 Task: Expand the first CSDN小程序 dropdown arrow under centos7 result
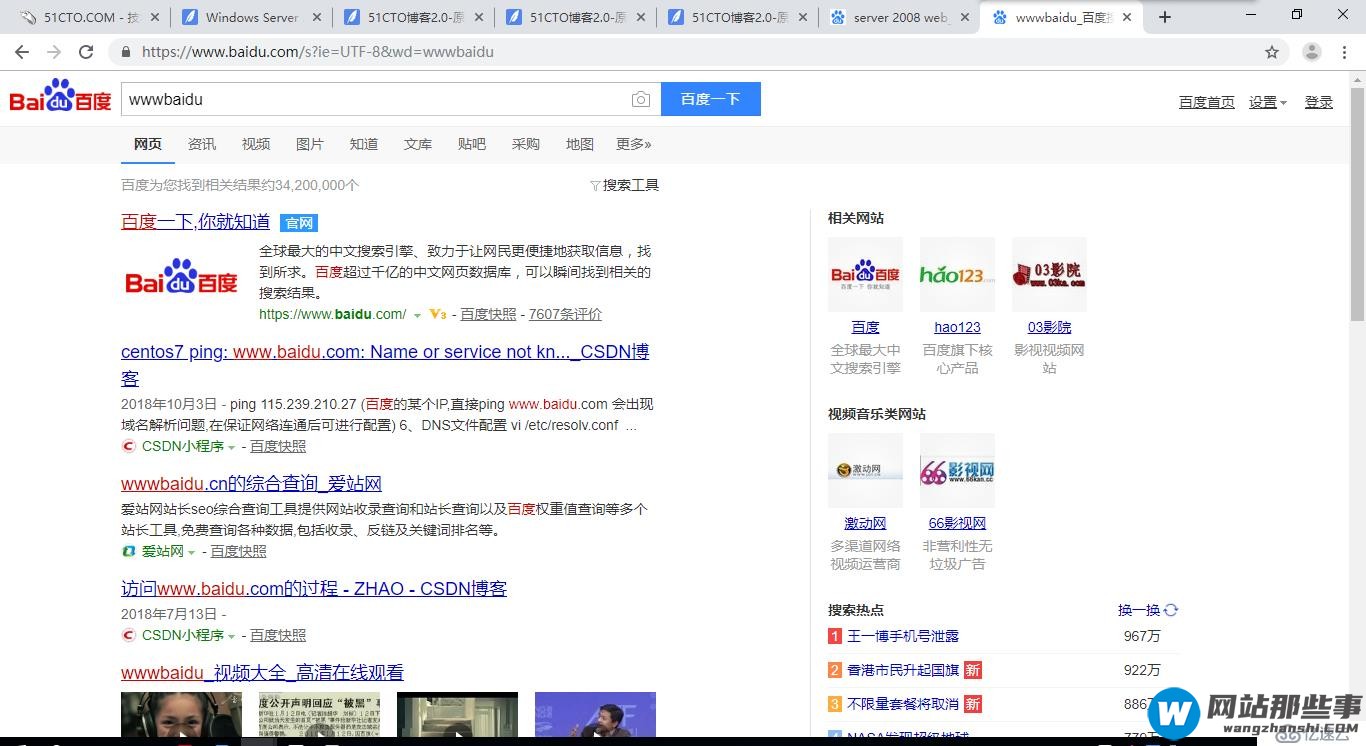[232, 447]
